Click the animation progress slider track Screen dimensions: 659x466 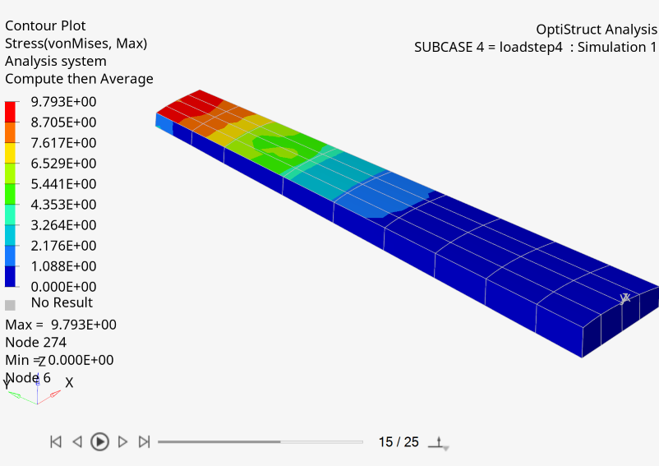[260, 442]
